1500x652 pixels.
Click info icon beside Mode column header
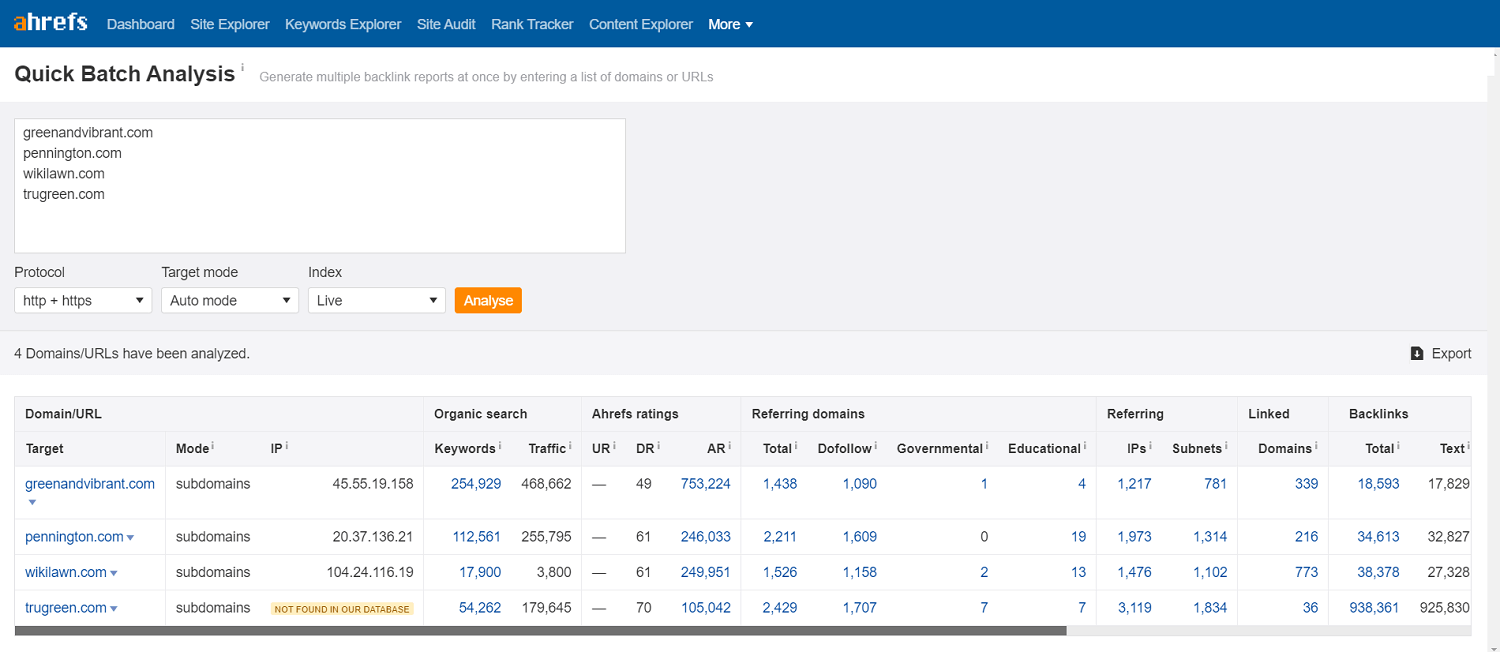(x=213, y=446)
